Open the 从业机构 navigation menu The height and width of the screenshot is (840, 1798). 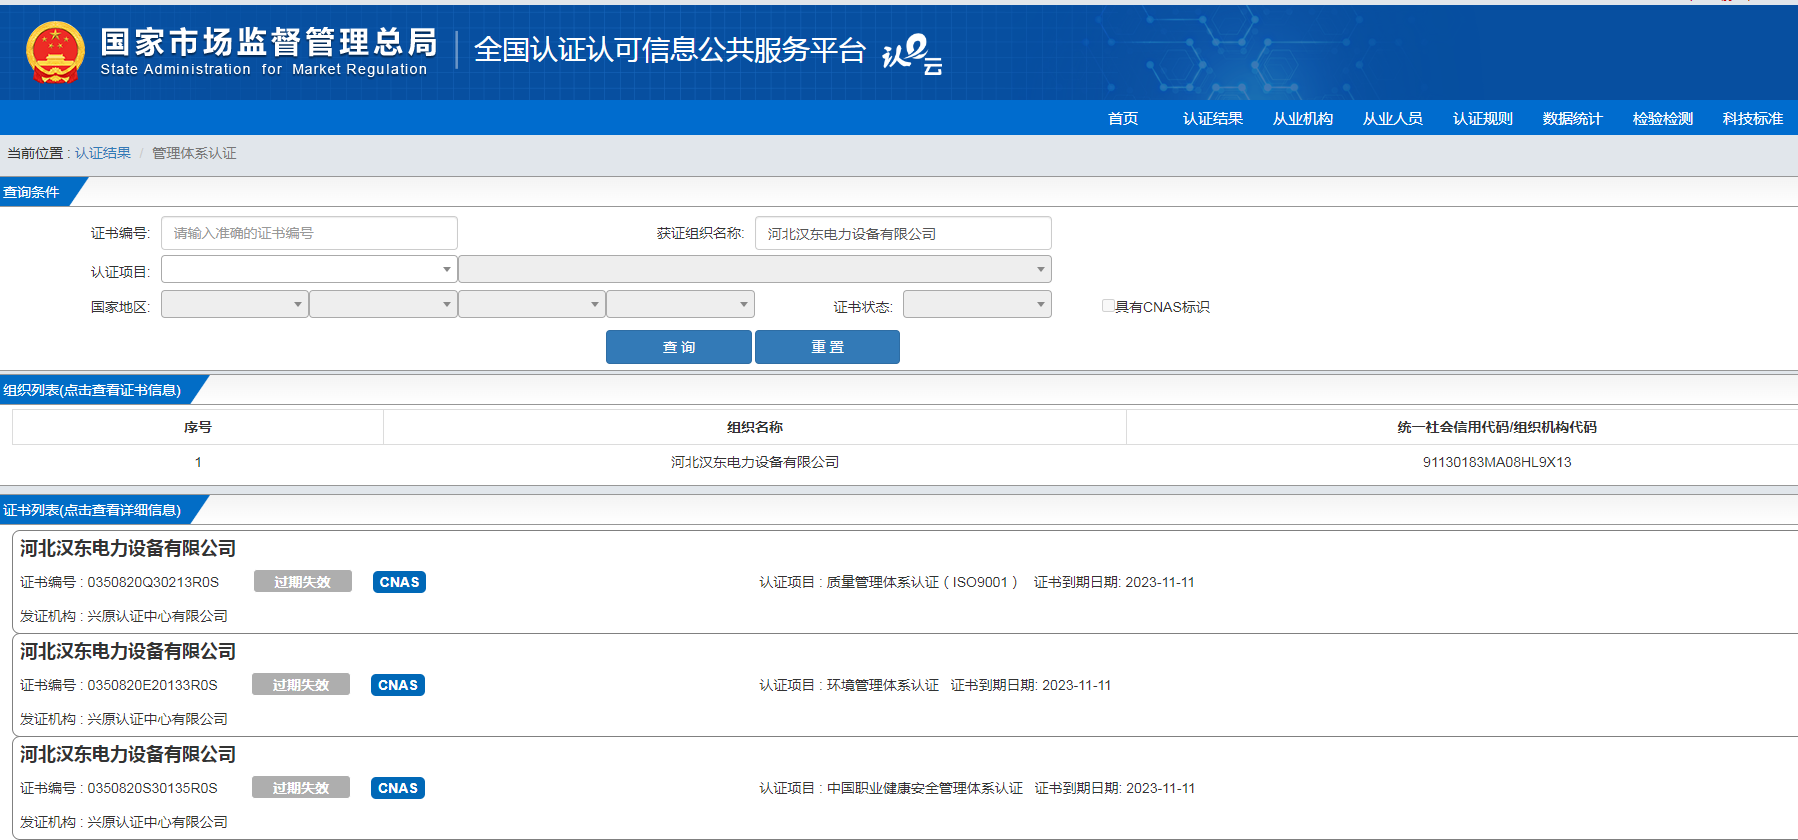1303,118
